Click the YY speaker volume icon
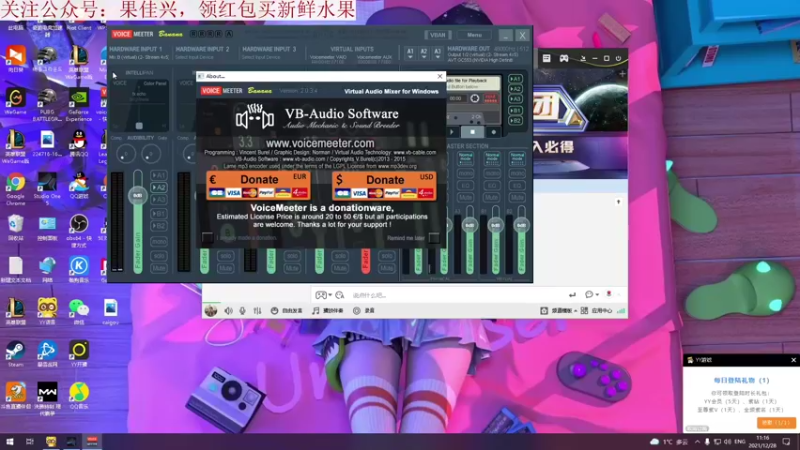Screen dimensions: 800x450 tap(229, 311)
